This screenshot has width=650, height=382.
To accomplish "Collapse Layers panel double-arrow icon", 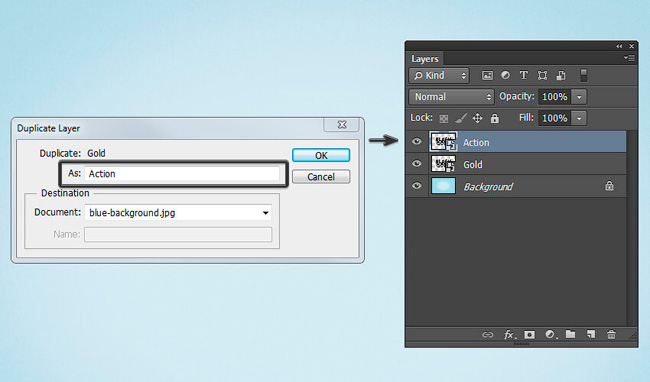I will [619, 46].
